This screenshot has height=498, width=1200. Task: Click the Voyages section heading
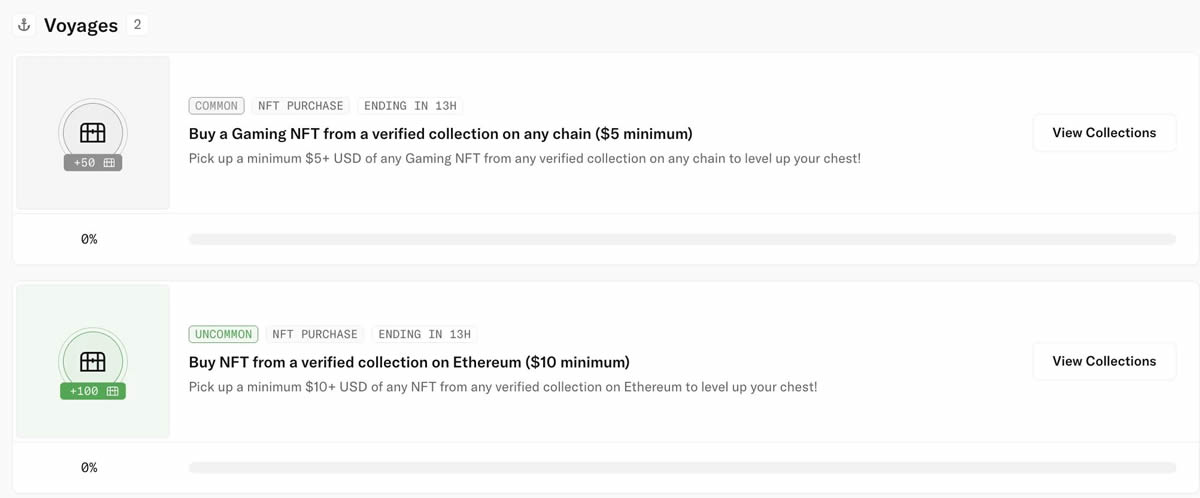coord(81,26)
